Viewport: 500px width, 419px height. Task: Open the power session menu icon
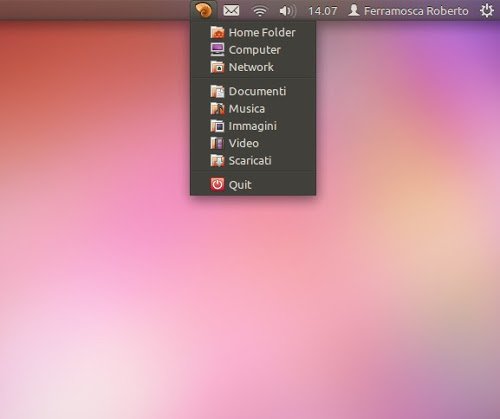pyautogui.click(x=487, y=11)
